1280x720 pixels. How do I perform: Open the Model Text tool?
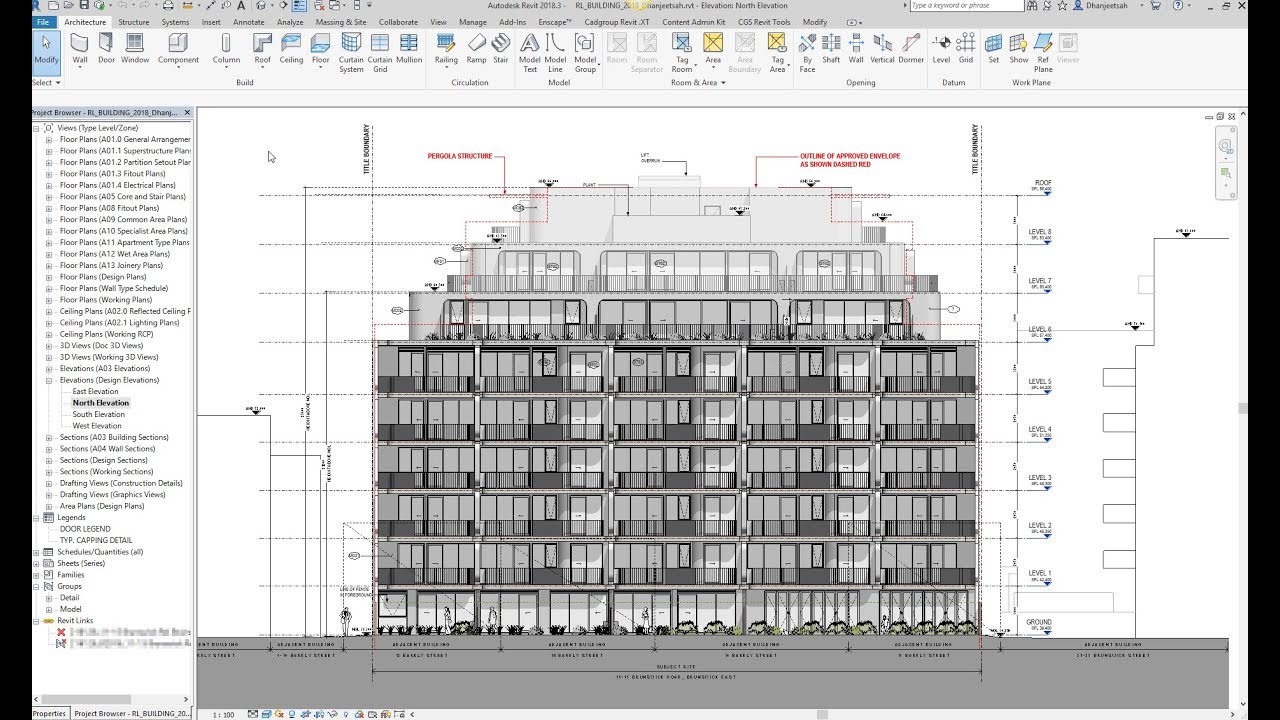[x=530, y=47]
